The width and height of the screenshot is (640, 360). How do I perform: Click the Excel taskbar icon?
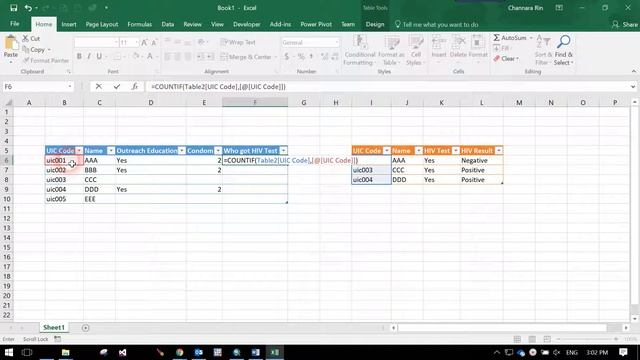(274, 352)
